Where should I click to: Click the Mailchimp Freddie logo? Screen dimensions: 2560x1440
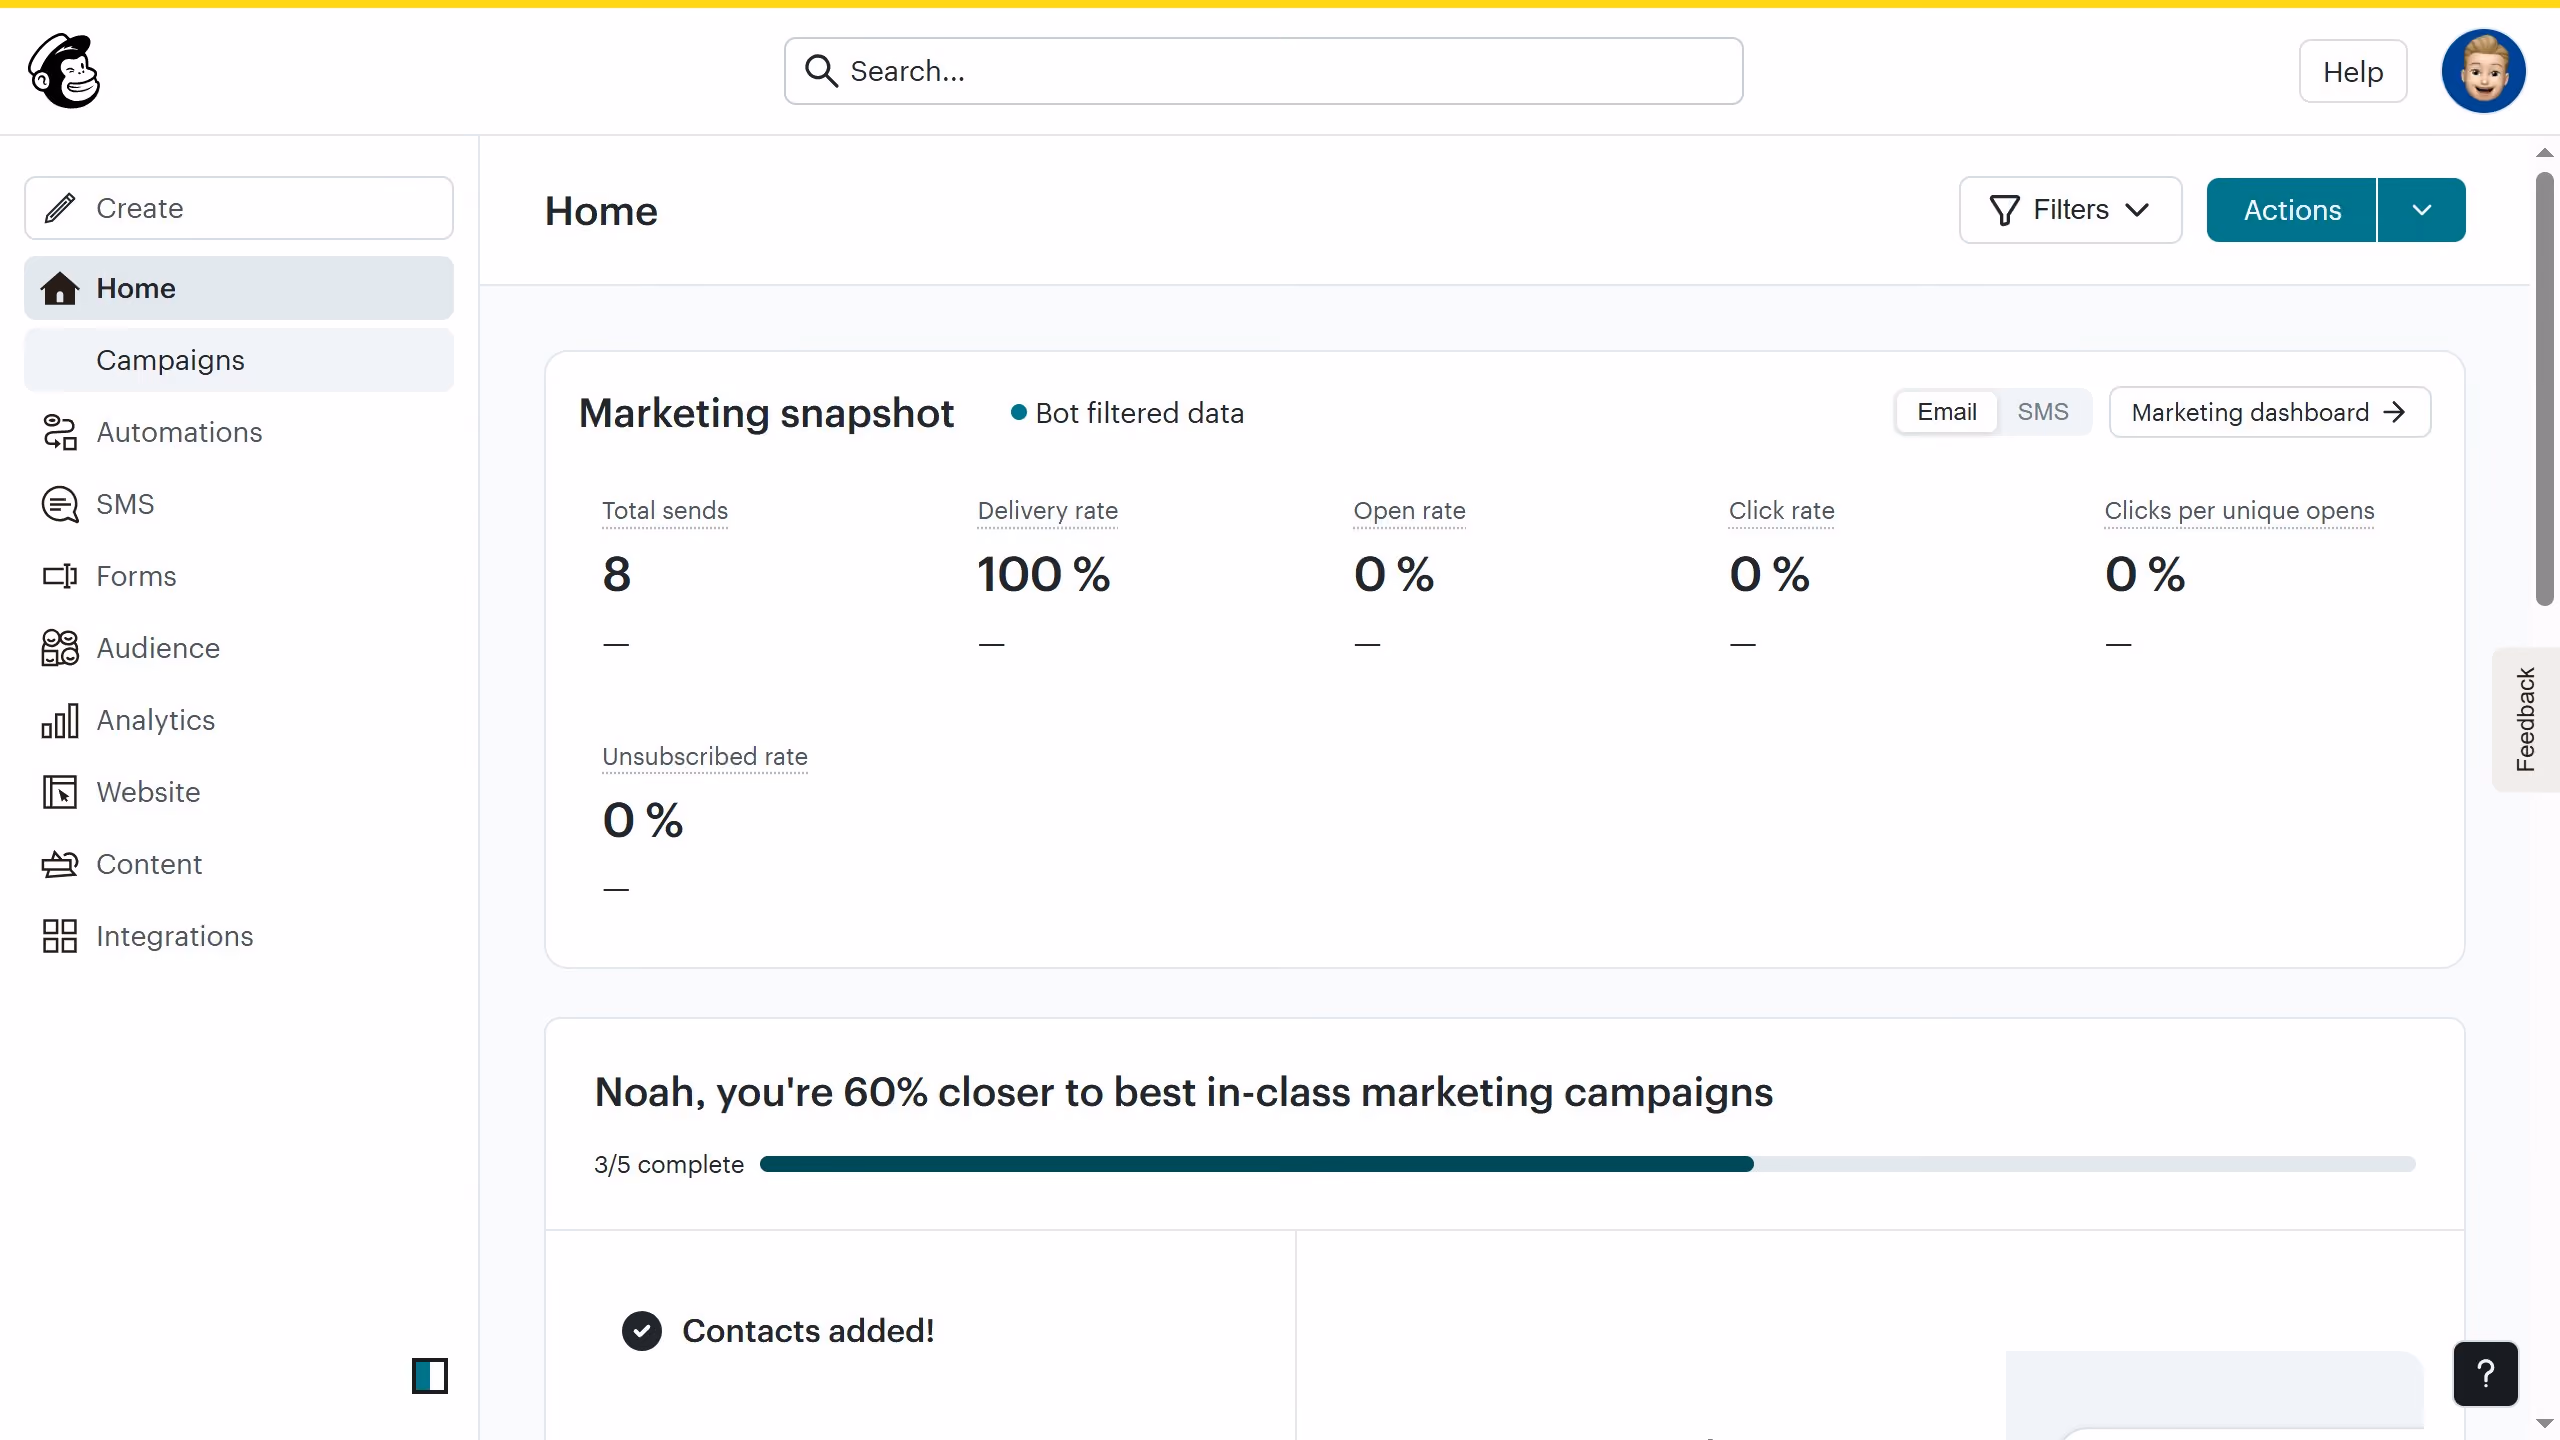64,71
